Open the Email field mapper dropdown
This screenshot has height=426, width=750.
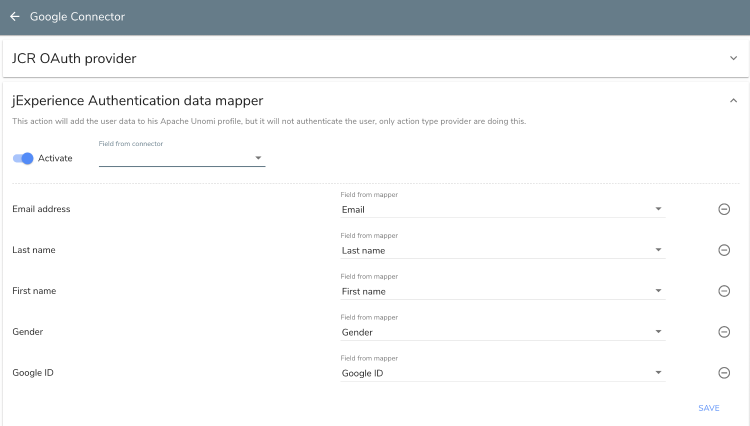503,209
